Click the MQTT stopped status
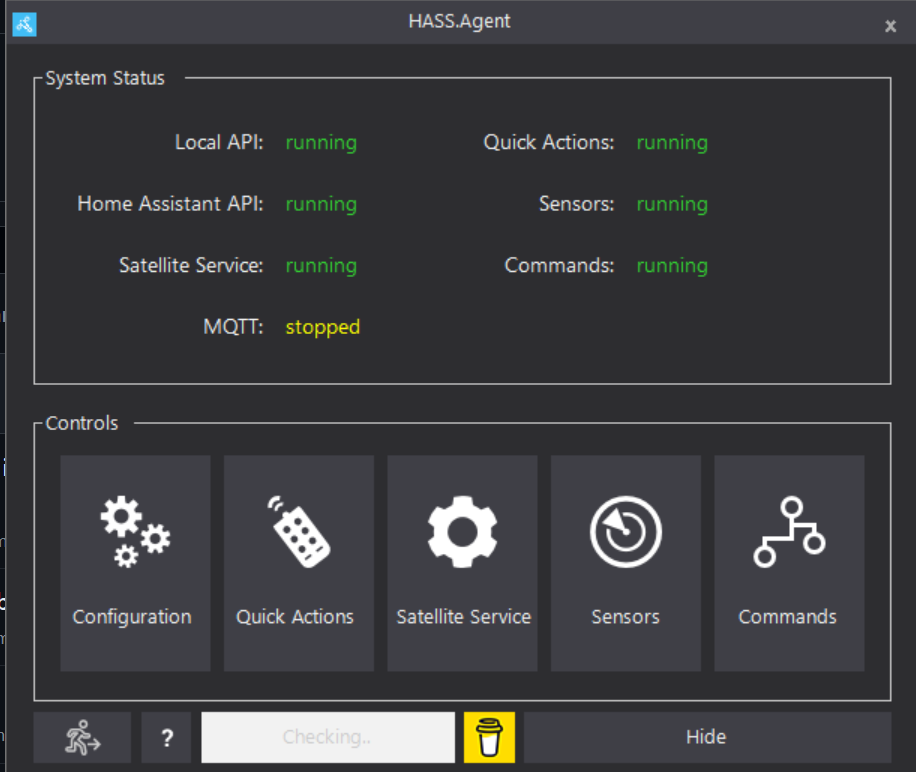 pyautogui.click(x=322, y=327)
